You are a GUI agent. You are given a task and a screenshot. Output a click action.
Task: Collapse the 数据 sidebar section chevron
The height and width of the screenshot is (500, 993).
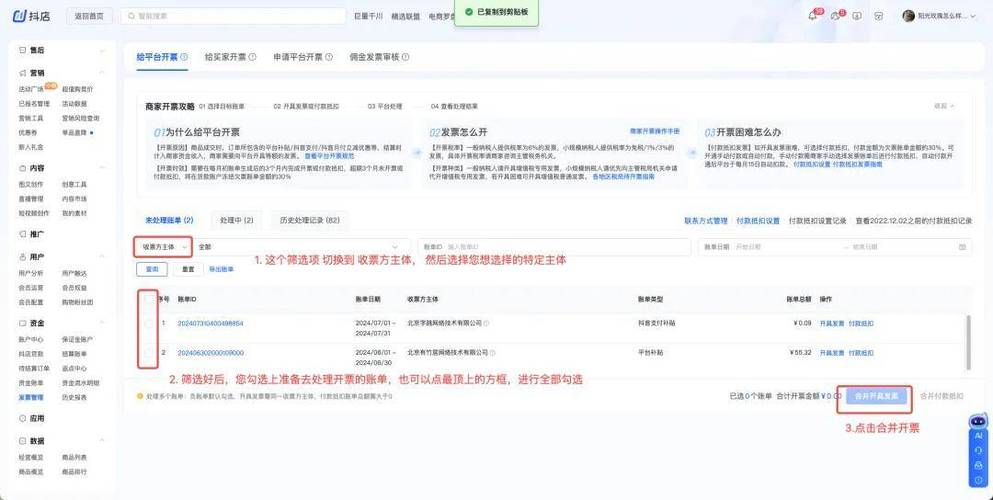pos(102,441)
